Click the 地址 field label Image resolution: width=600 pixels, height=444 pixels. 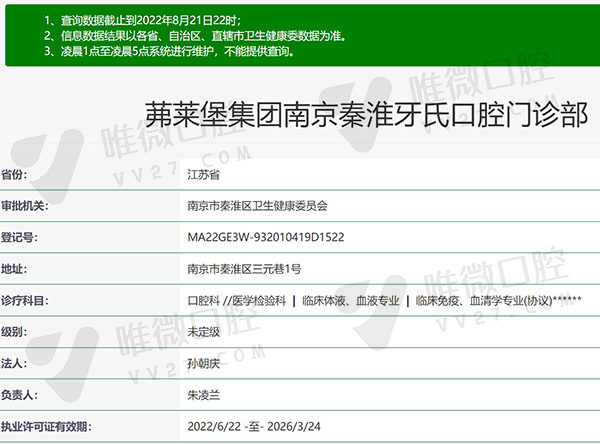click(x=14, y=269)
